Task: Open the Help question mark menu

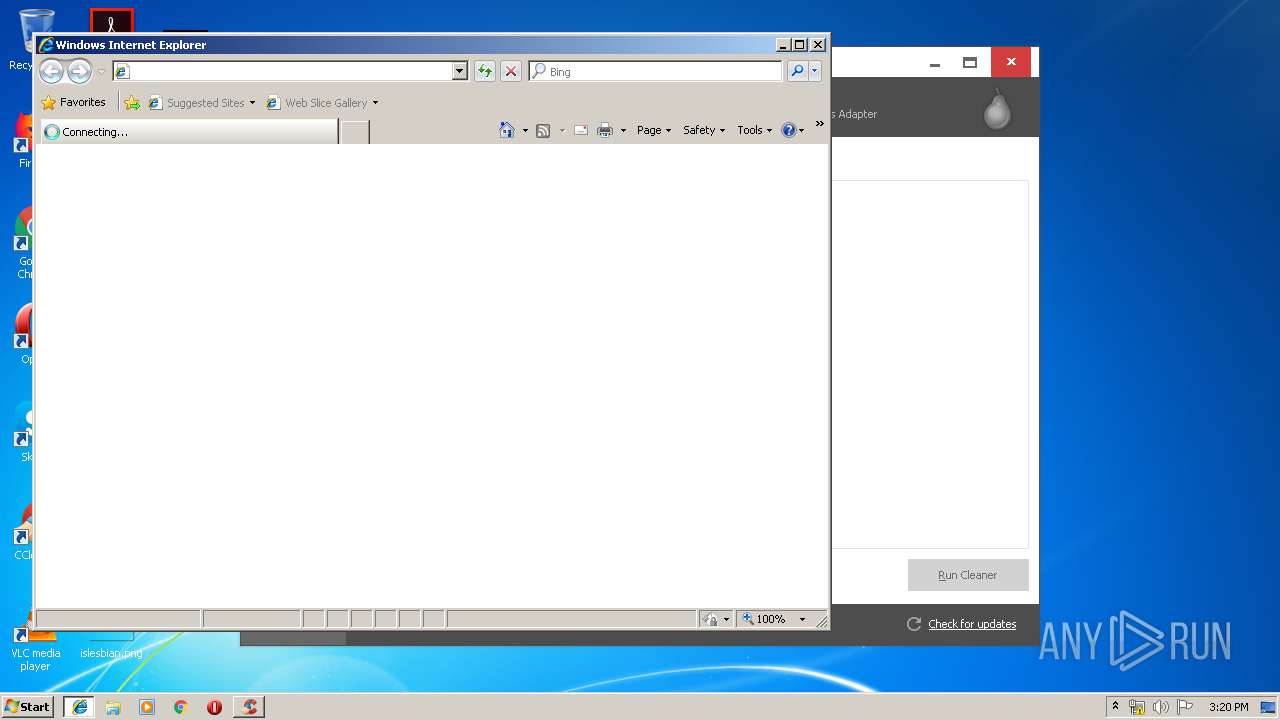Action: click(x=793, y=130)
